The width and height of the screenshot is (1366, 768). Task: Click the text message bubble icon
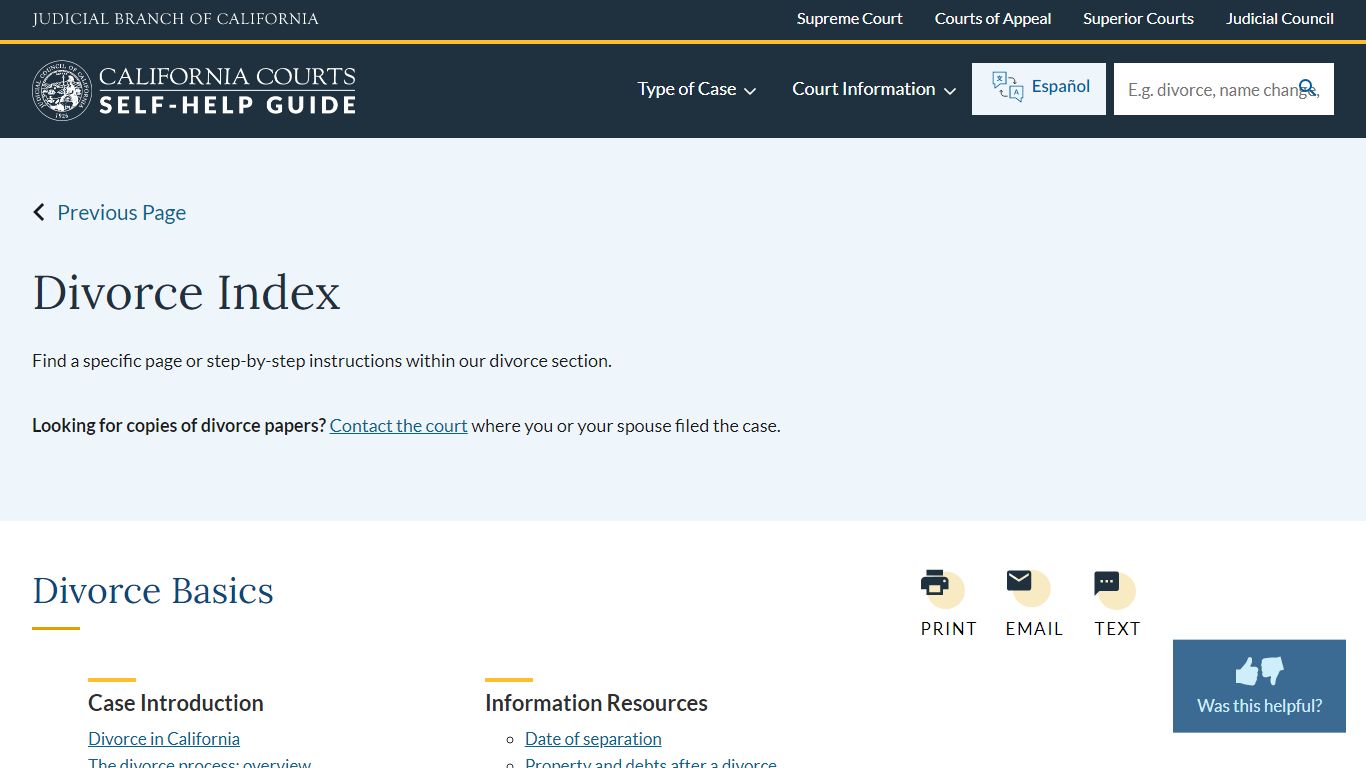(x=1106, y=583)
